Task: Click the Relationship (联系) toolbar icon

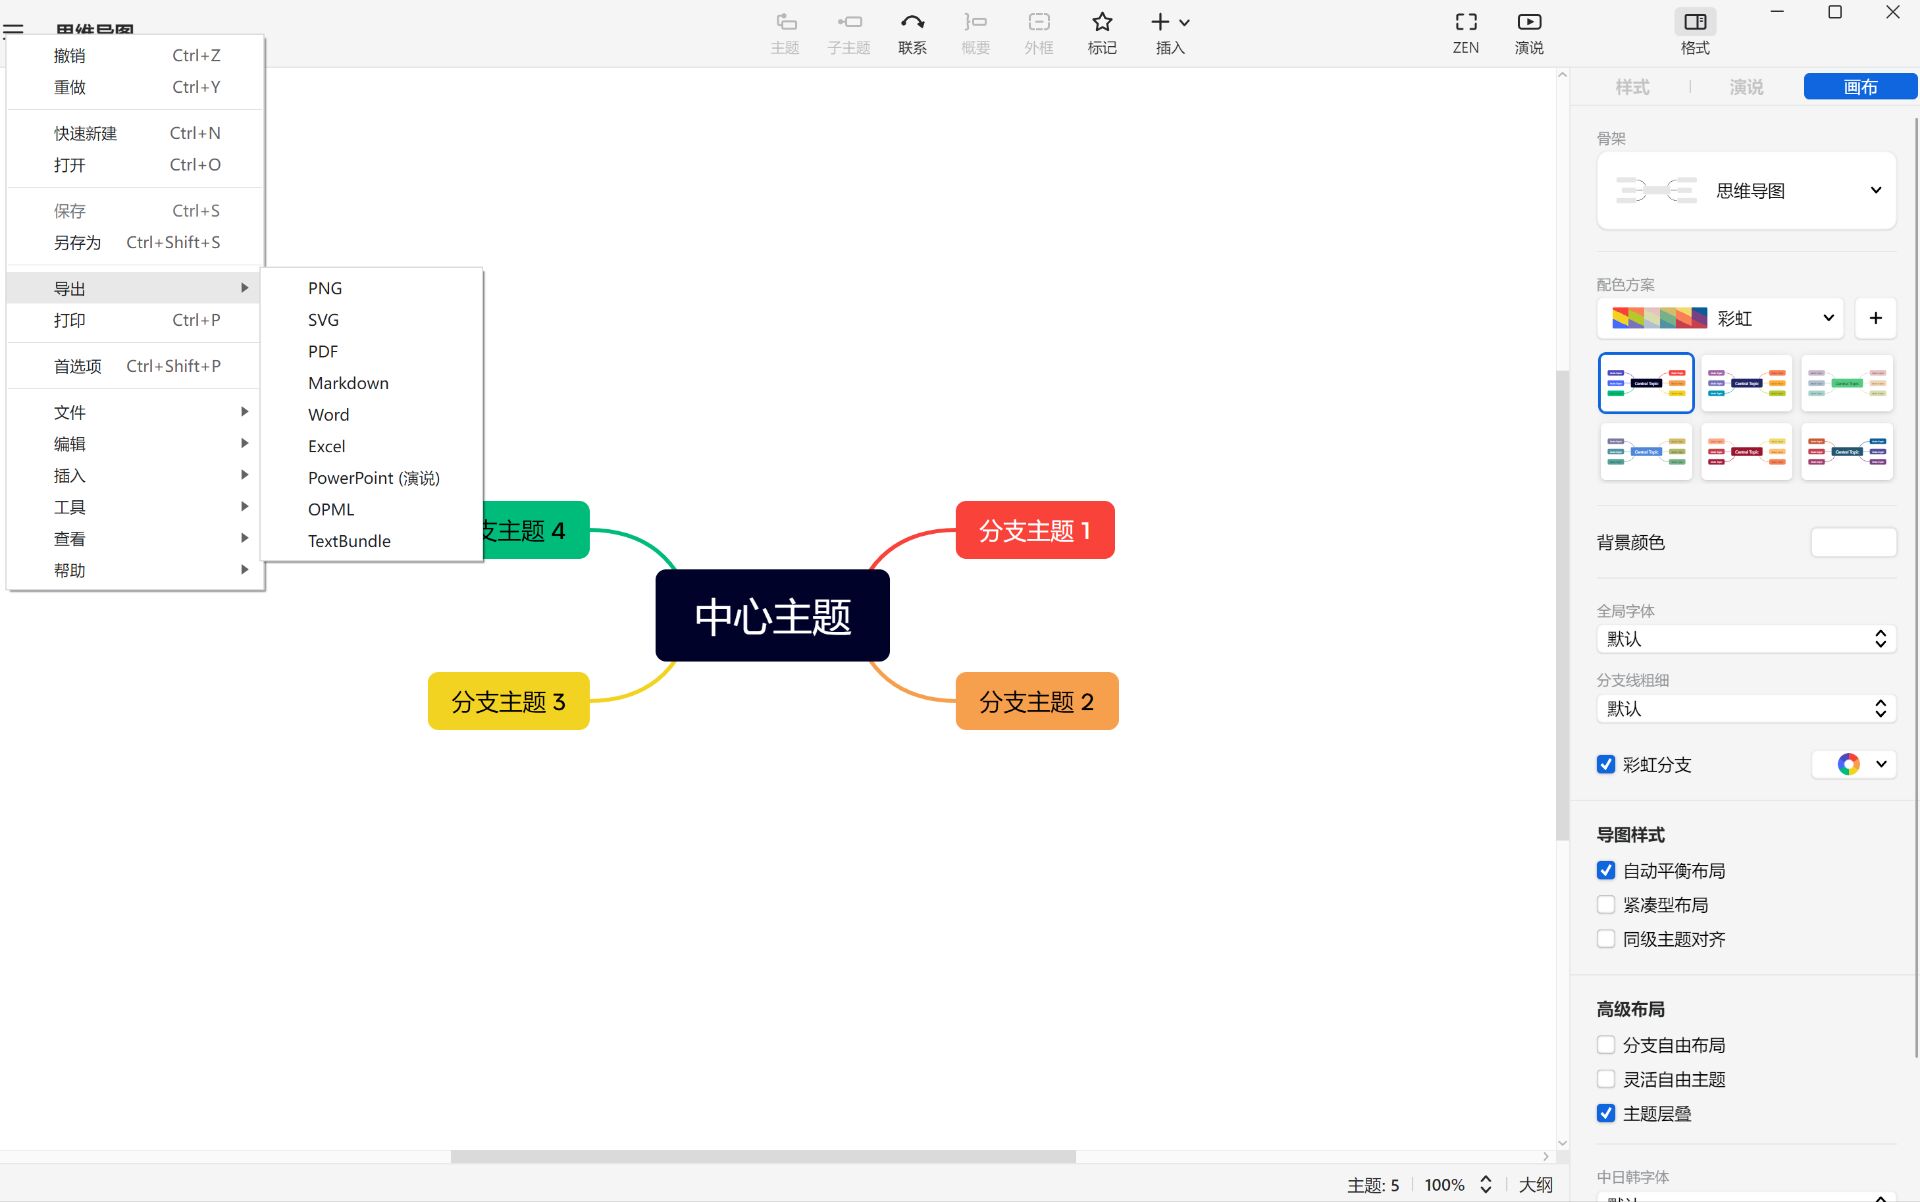Action: click(911, 23)
